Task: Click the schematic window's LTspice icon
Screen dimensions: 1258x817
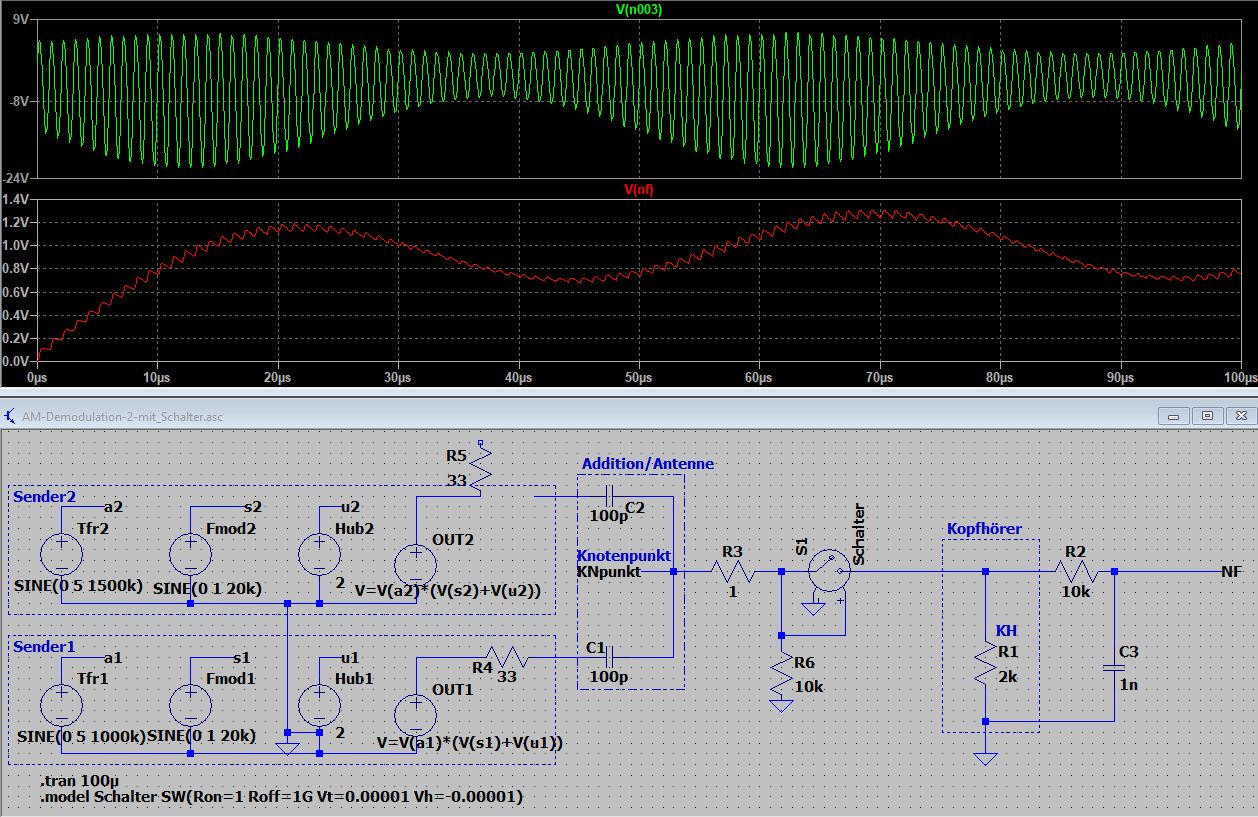Action: [x=10, y=415]
